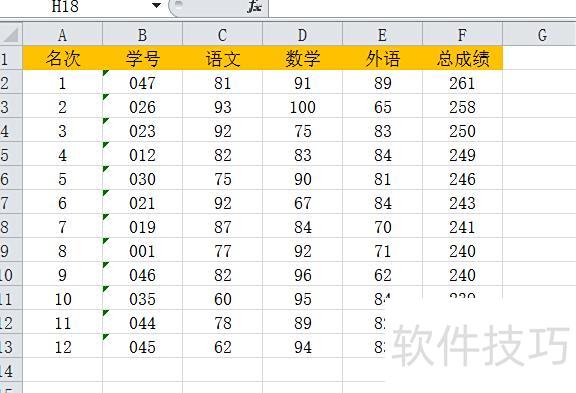This screenshot has height=393, width=576.
Task: Click the foreign language score 89
Action: click(x=382, y=83)
